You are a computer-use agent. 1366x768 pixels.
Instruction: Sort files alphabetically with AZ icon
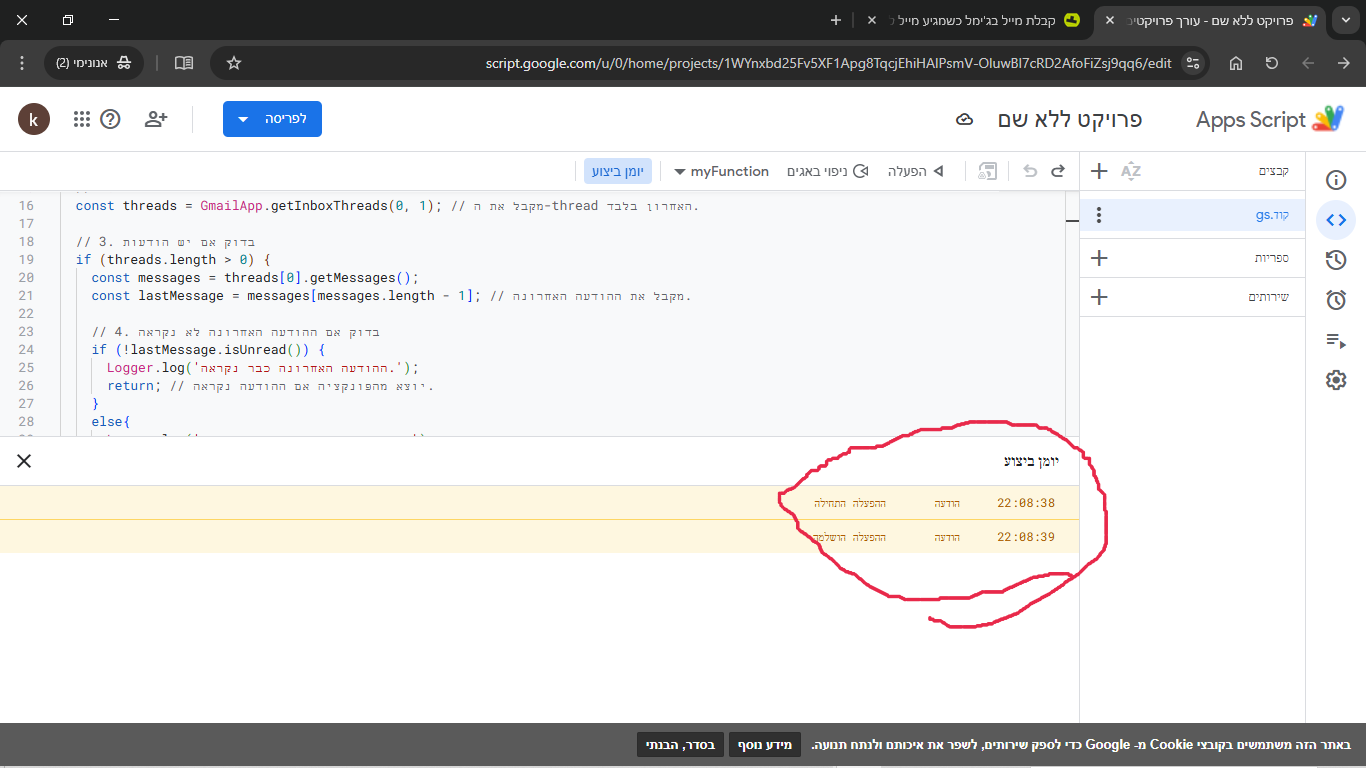point(1131,171)
